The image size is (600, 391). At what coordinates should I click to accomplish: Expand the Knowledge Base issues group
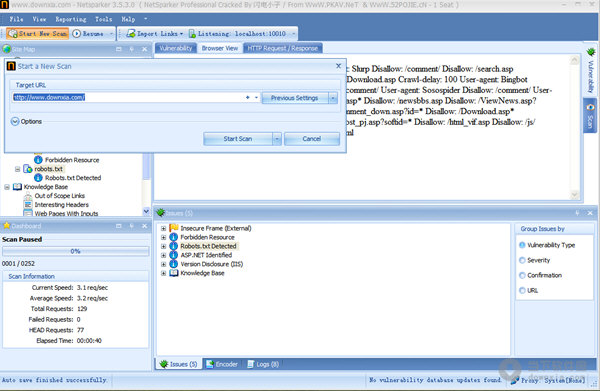click(x=163, y=273)
